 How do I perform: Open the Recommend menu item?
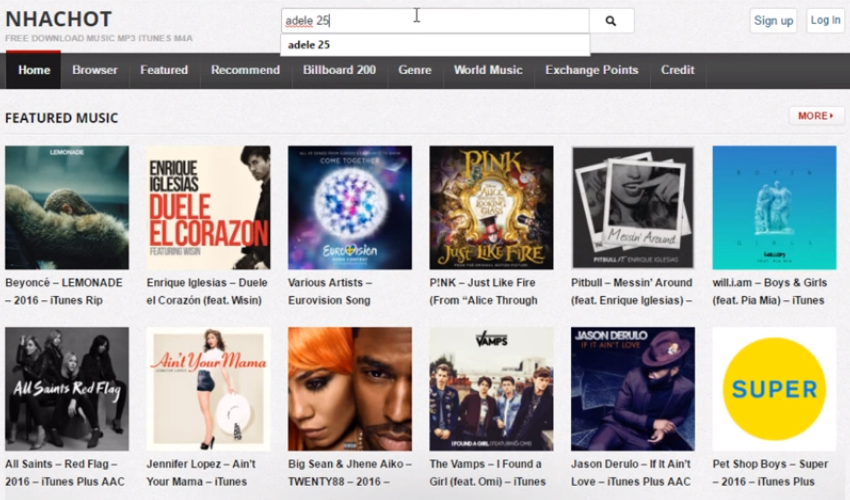245,70
